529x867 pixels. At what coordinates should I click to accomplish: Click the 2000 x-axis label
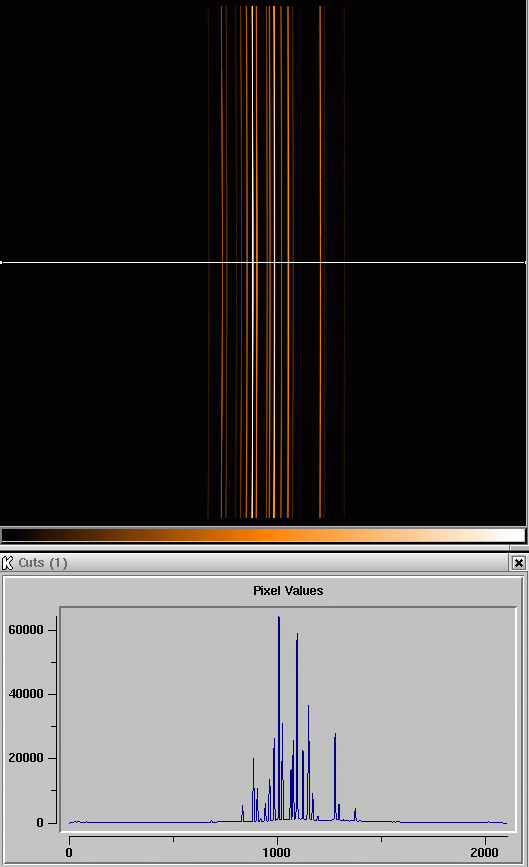(484, 852)
